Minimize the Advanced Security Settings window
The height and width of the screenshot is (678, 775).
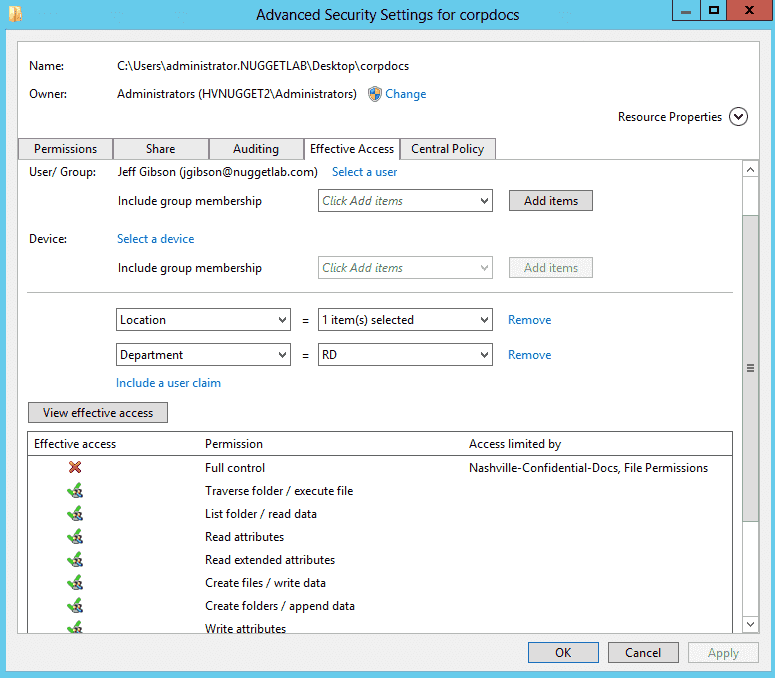coord(686,10)
